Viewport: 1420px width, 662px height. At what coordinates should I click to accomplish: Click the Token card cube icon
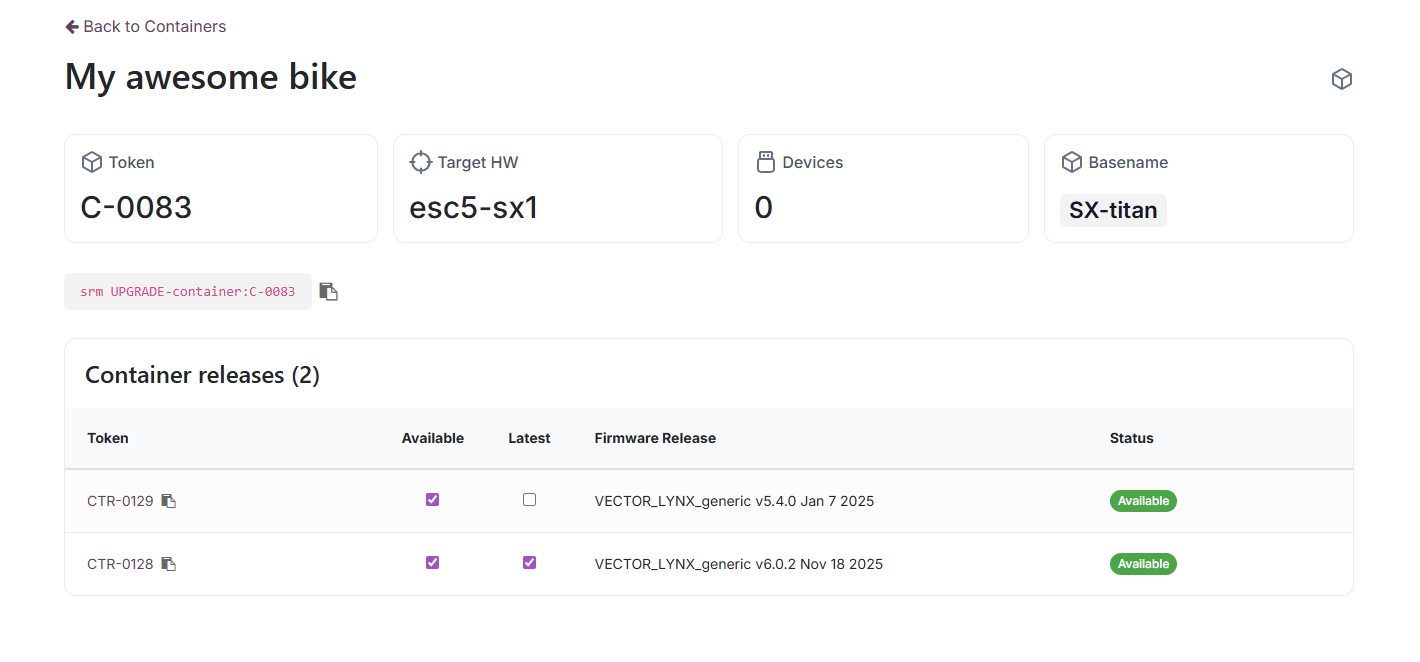(x=92, y=162)
